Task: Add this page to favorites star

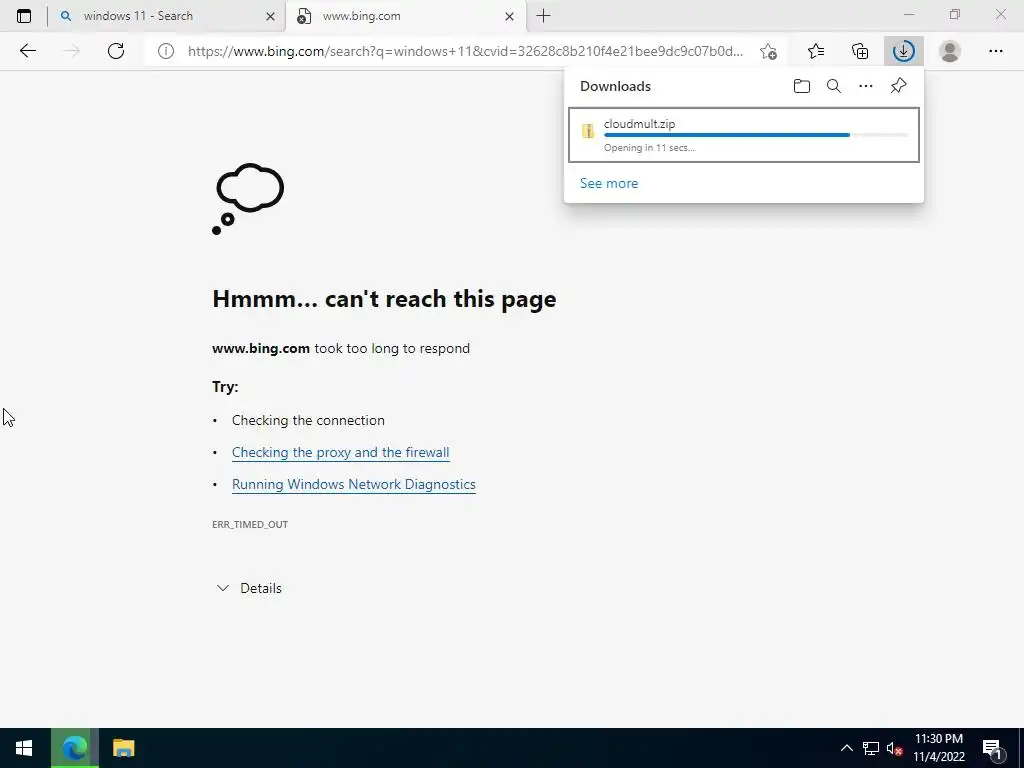Action: (x=769, y=51)
